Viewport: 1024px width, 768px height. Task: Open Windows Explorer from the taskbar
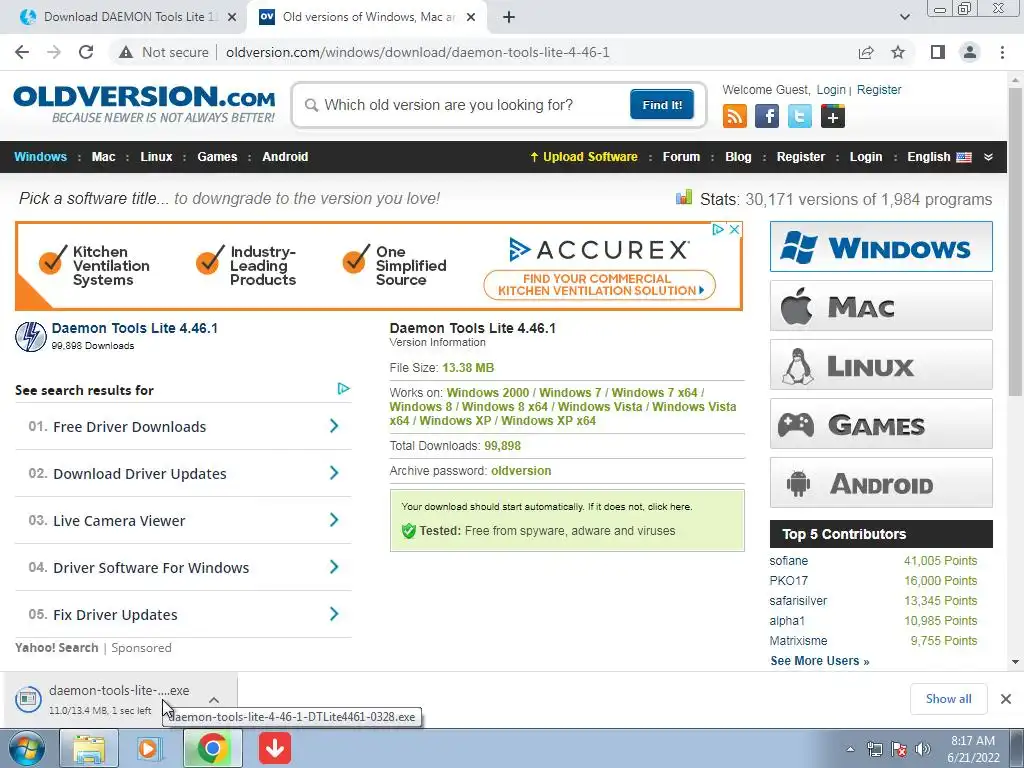pos(89,748)
